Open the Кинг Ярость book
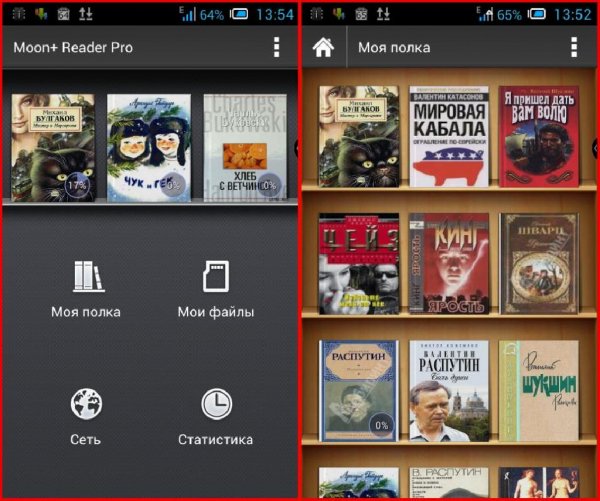 point(449,264)
